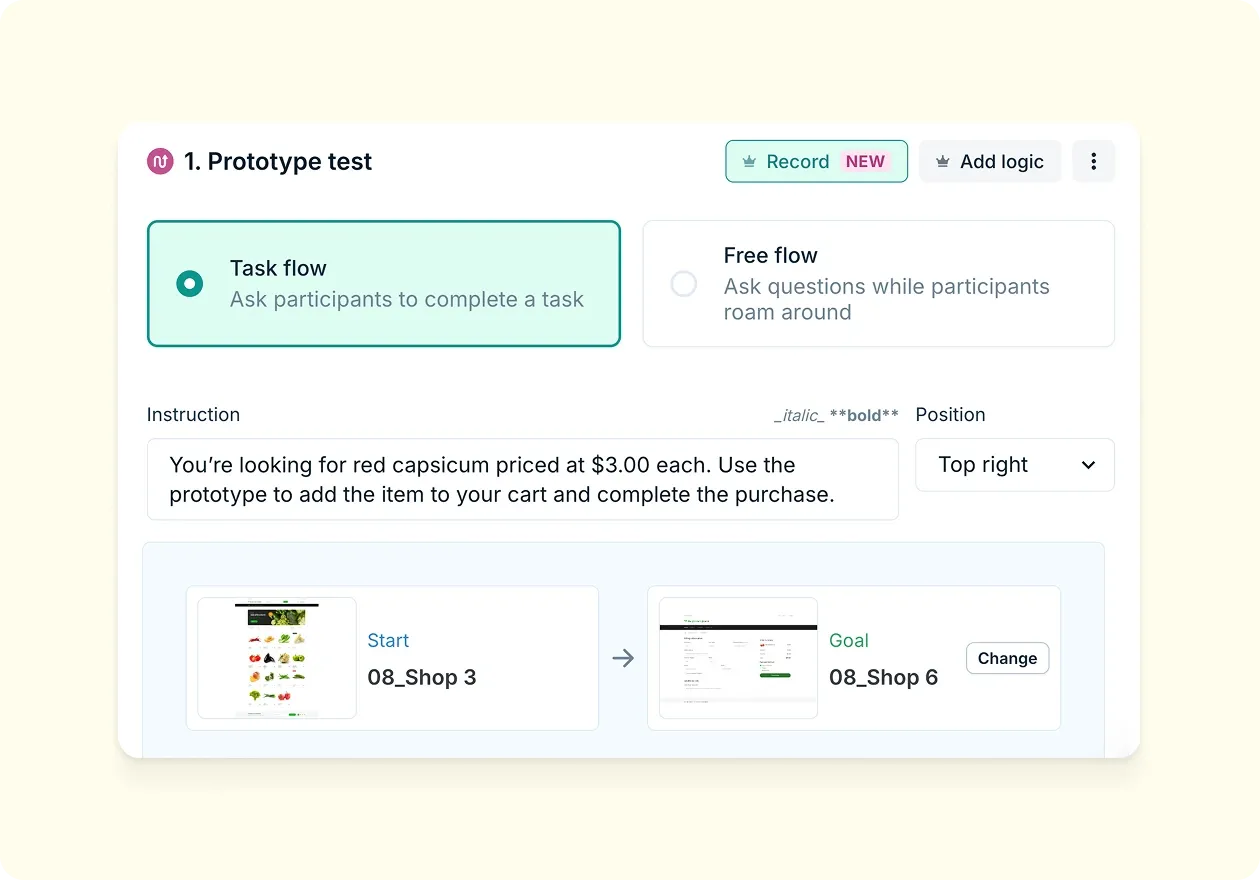Click the 08_Shop 6 goal screen thumbnail

pos(737,658)
